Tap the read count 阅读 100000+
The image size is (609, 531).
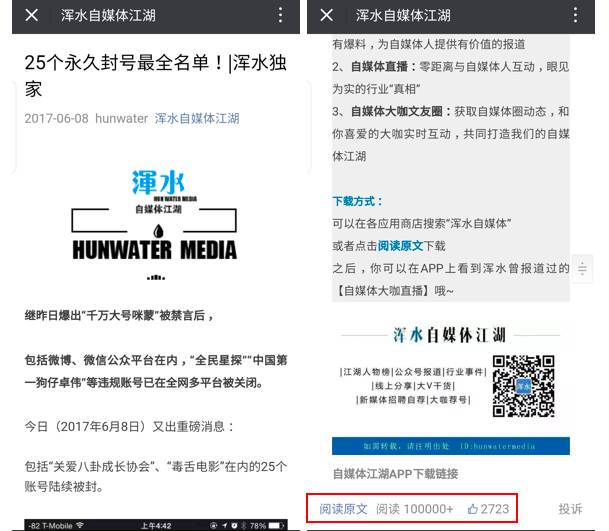[x=414, y=509]
